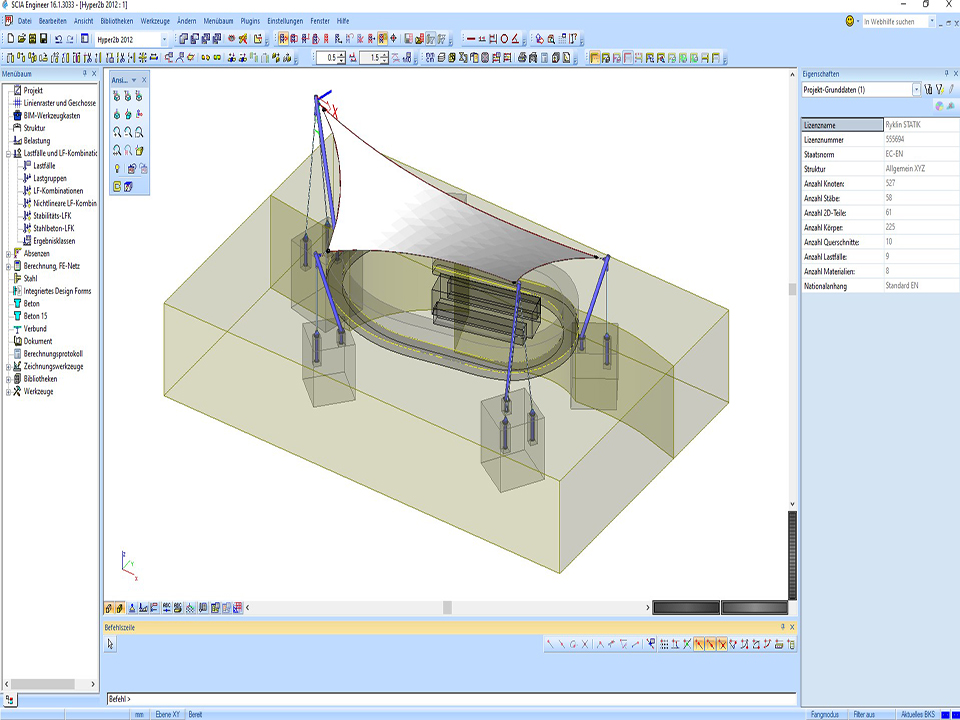Image resolution: width=960 pixels, height=720 pixels.
Task: Expand the Berechnung, FE-Netz tree node
Action: click(x=8, y=266)
